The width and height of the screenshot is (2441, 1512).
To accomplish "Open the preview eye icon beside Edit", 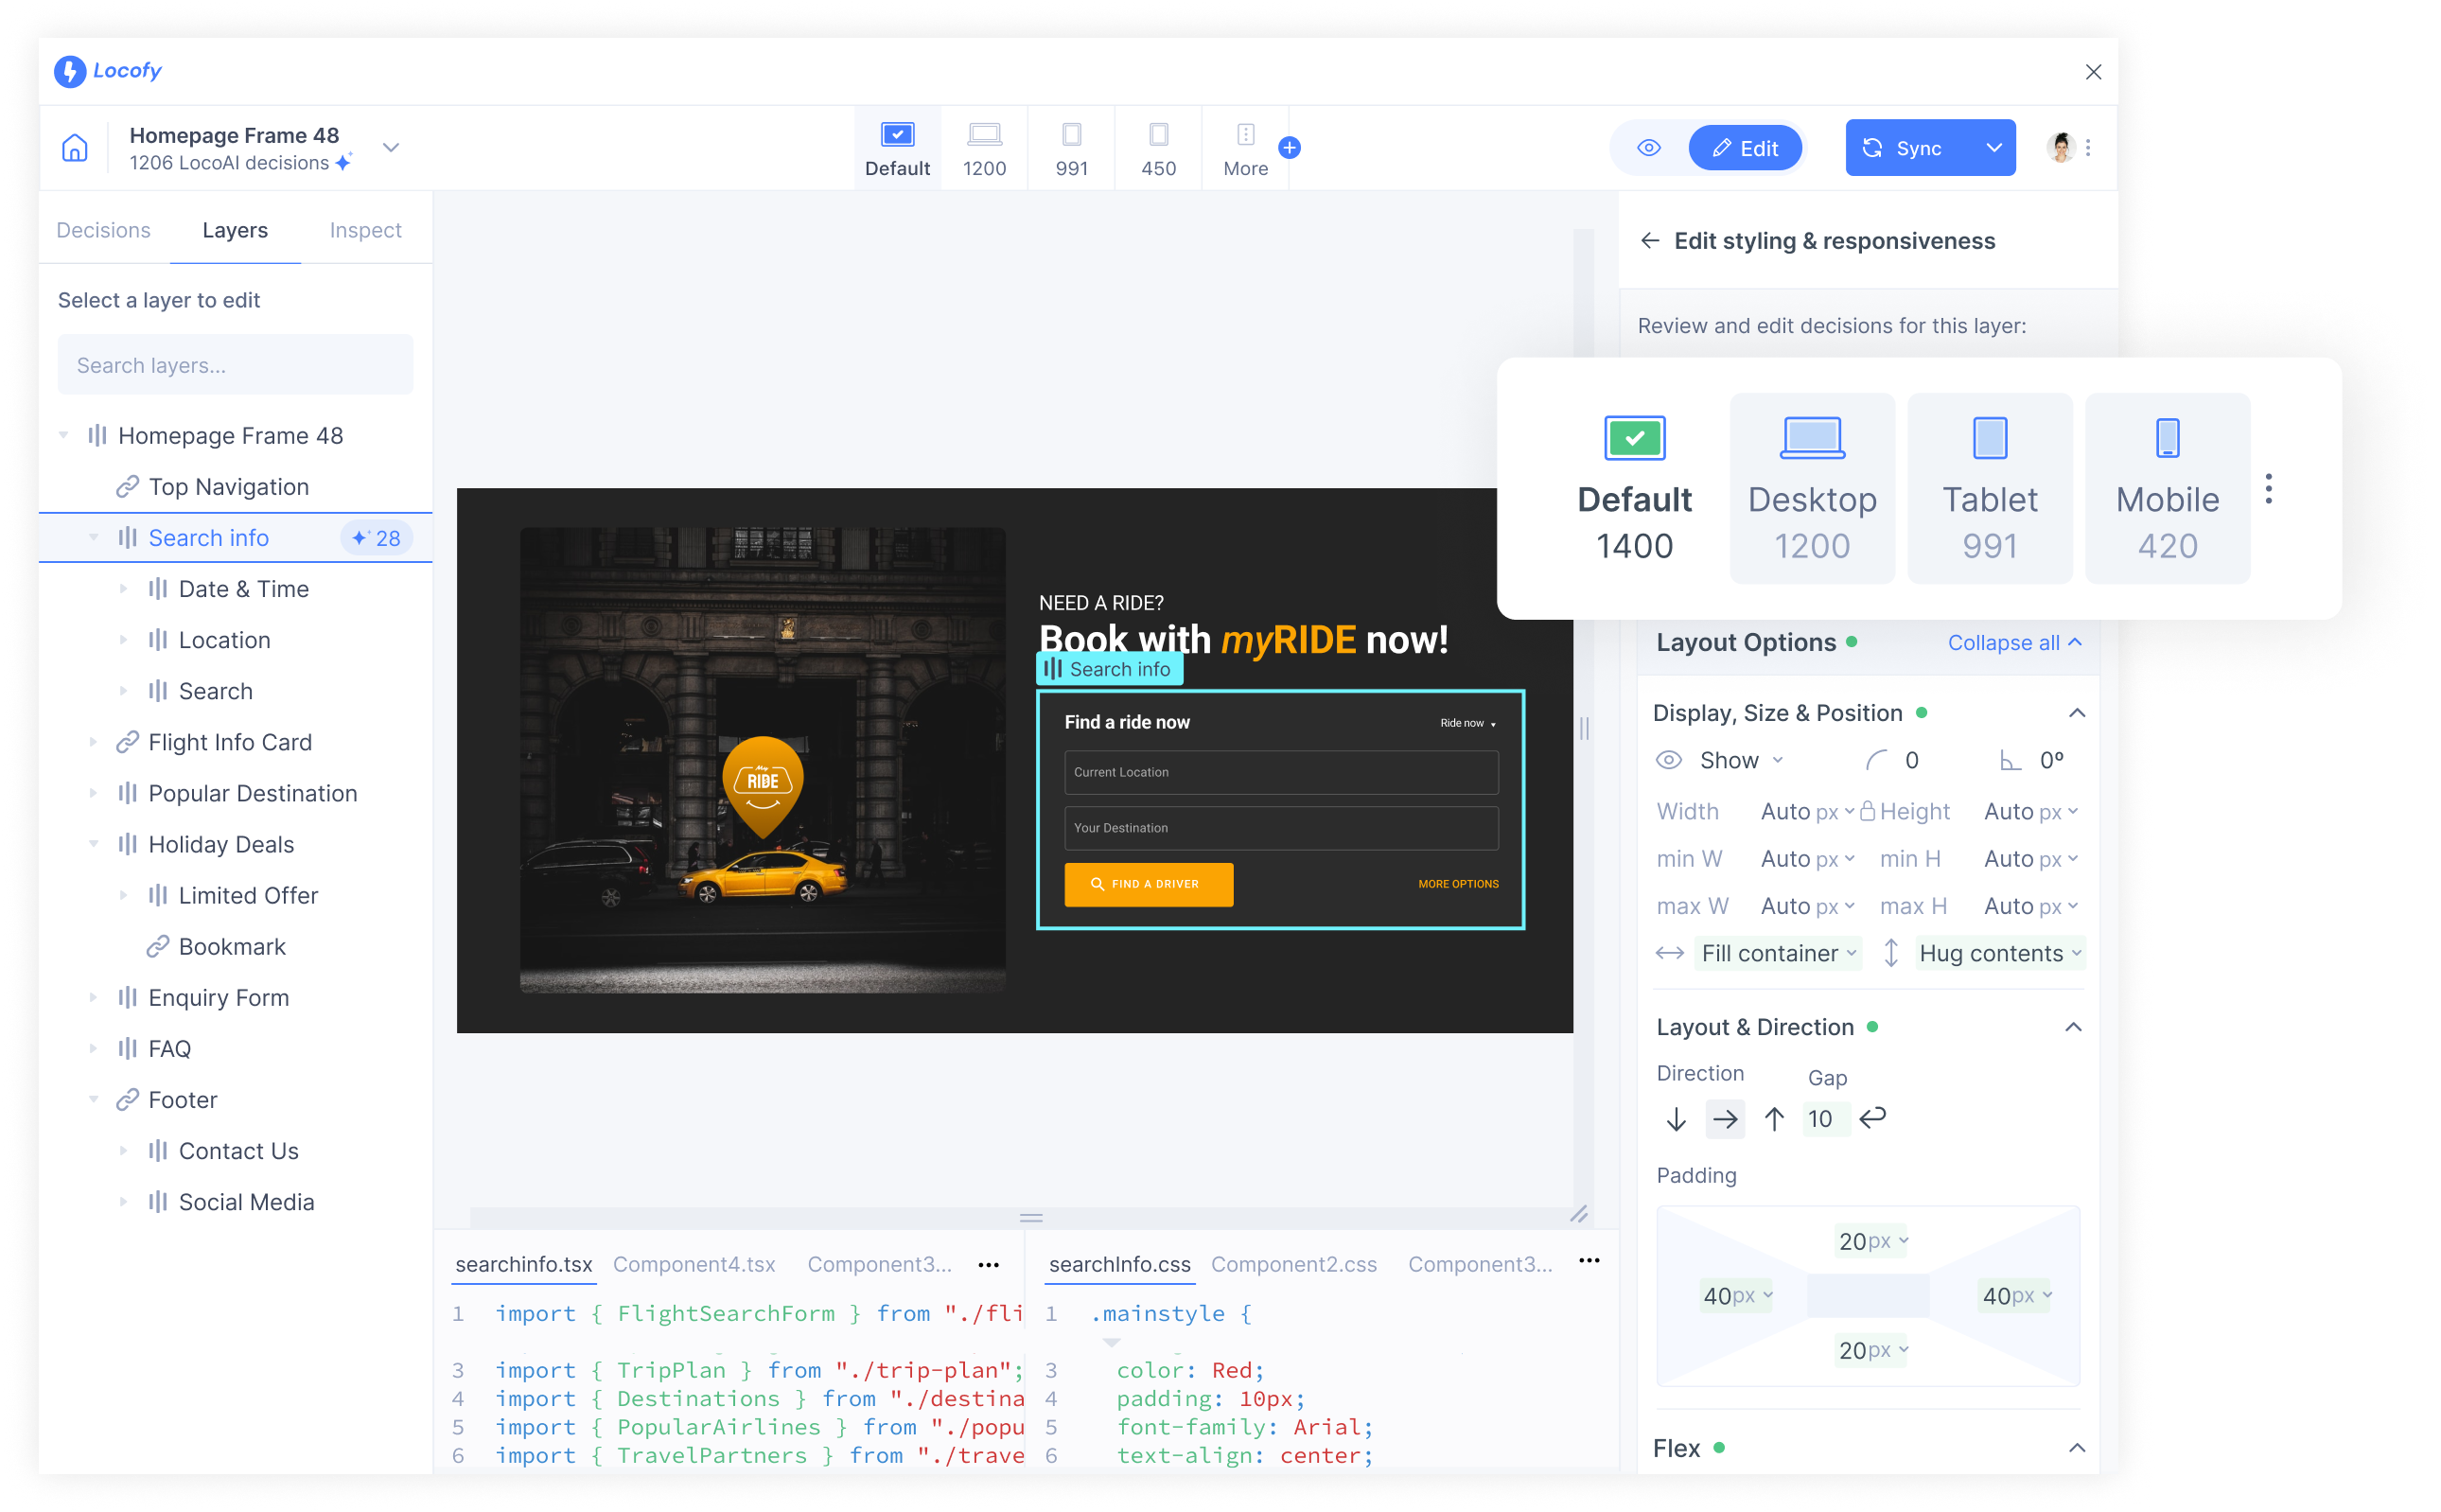I will [x=1648, y=147].
